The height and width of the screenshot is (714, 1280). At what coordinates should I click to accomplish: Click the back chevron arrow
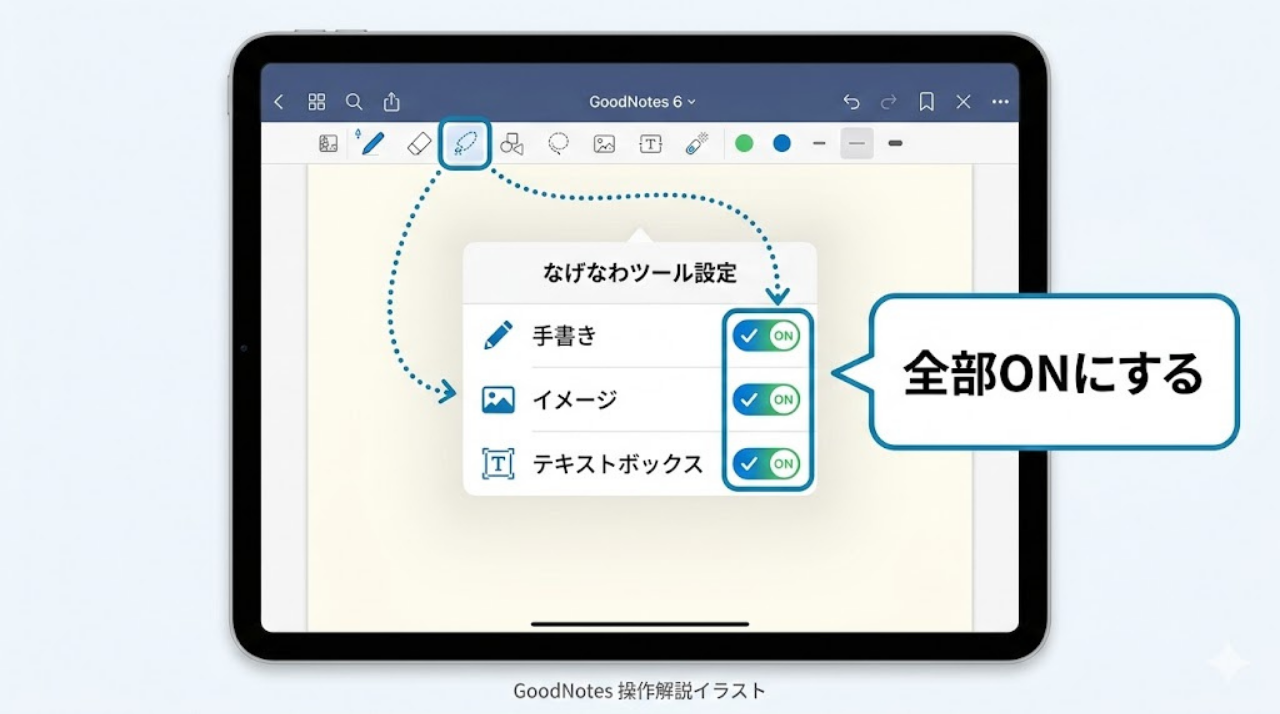[278, 101]
